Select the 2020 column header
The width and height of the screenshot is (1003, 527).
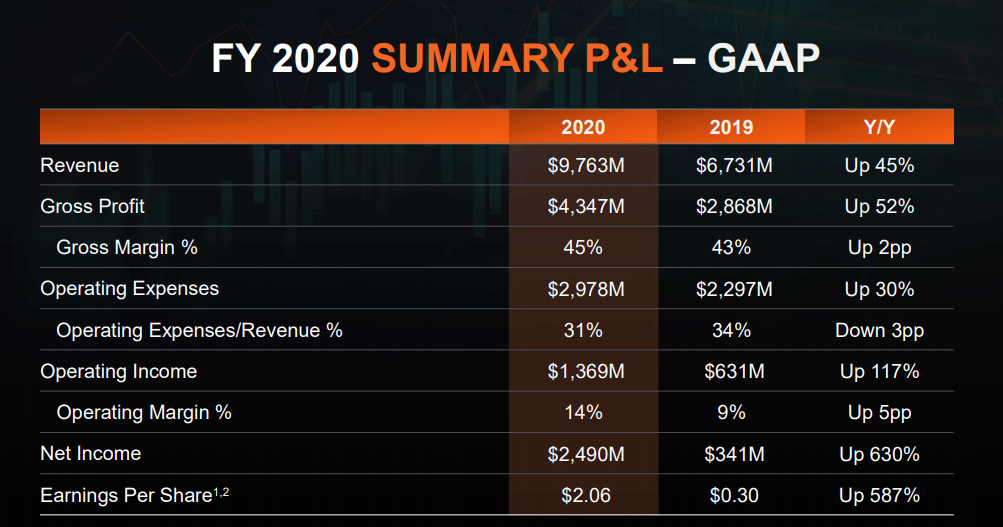pos(583,127)
